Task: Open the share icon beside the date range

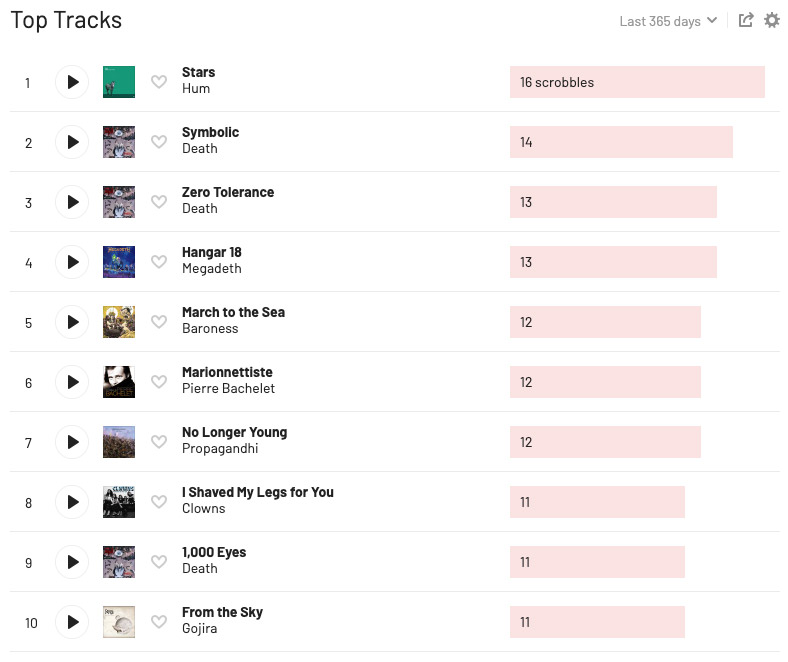Action: click(x=746, y=20)
